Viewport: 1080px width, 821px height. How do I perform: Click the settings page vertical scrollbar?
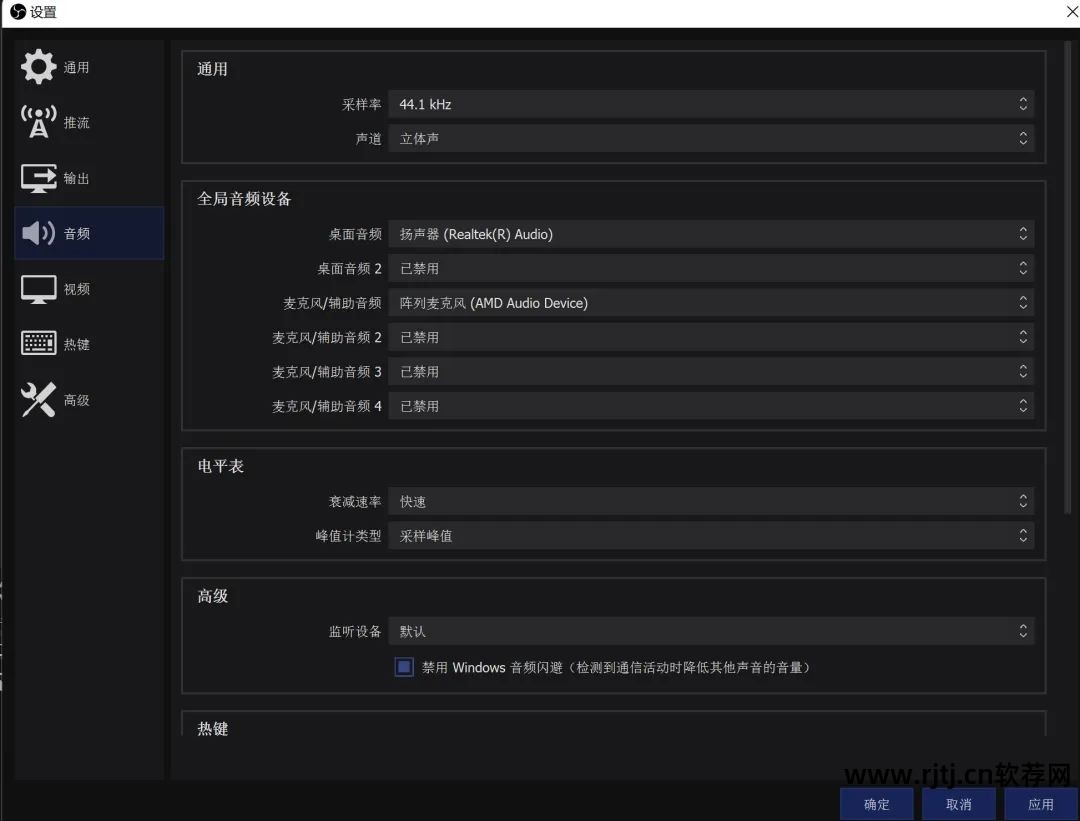(1068, 278)
